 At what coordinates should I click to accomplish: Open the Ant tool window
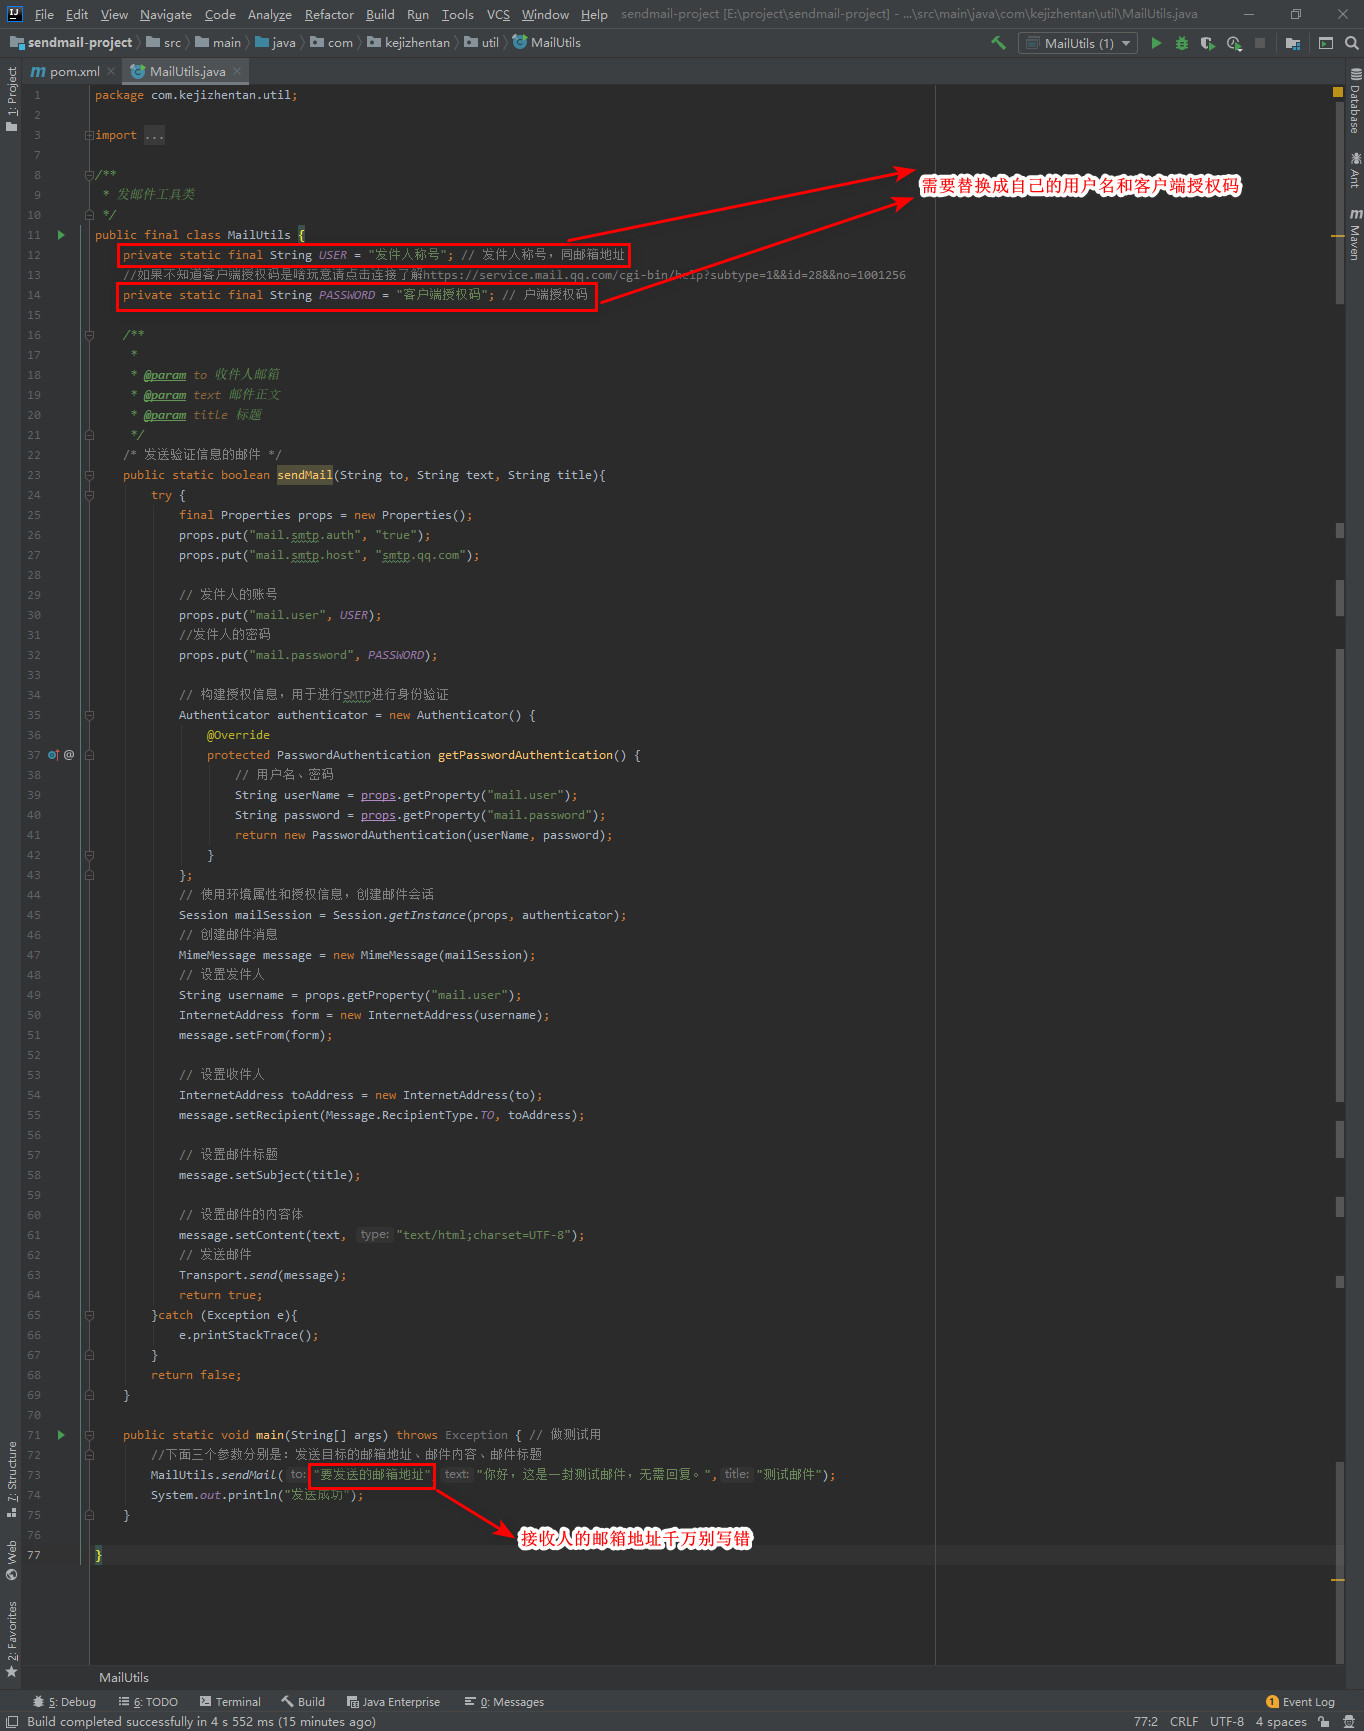pos(1355,170)
